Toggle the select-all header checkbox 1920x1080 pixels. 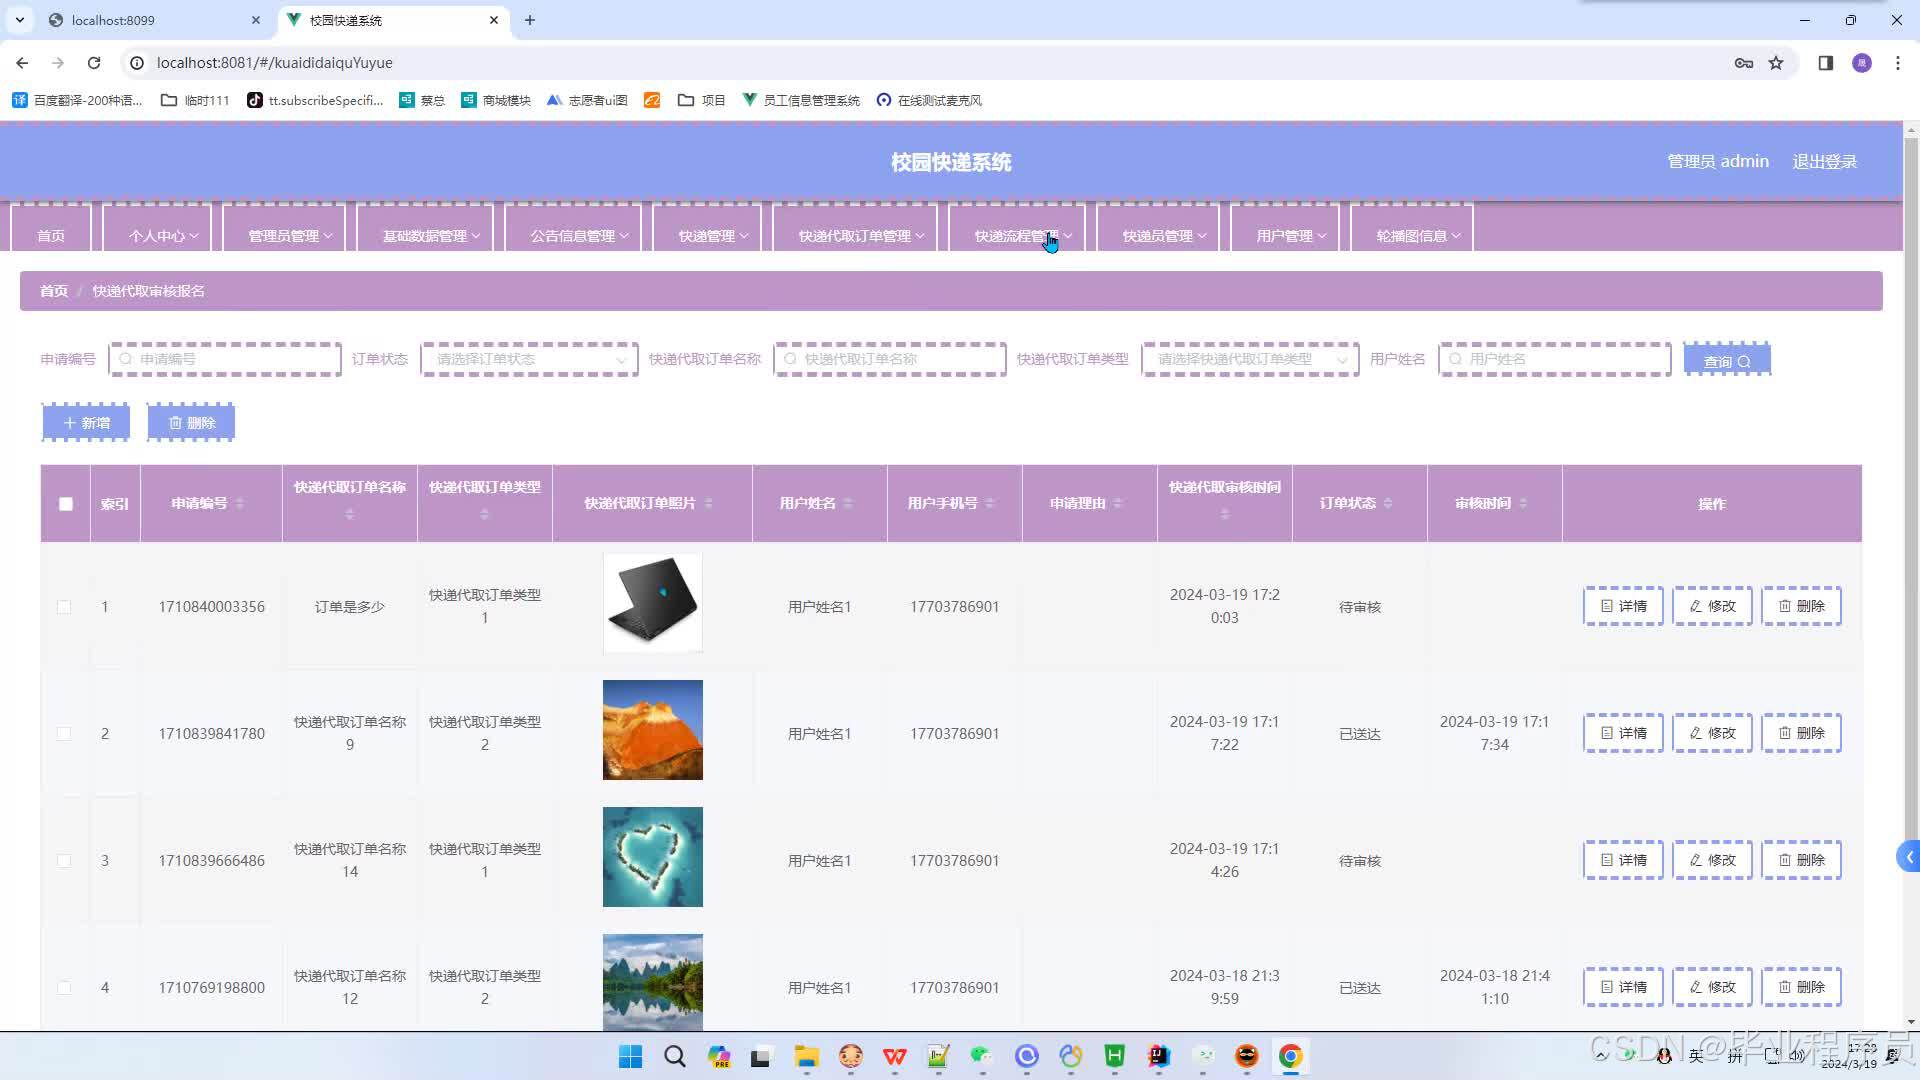66,504
